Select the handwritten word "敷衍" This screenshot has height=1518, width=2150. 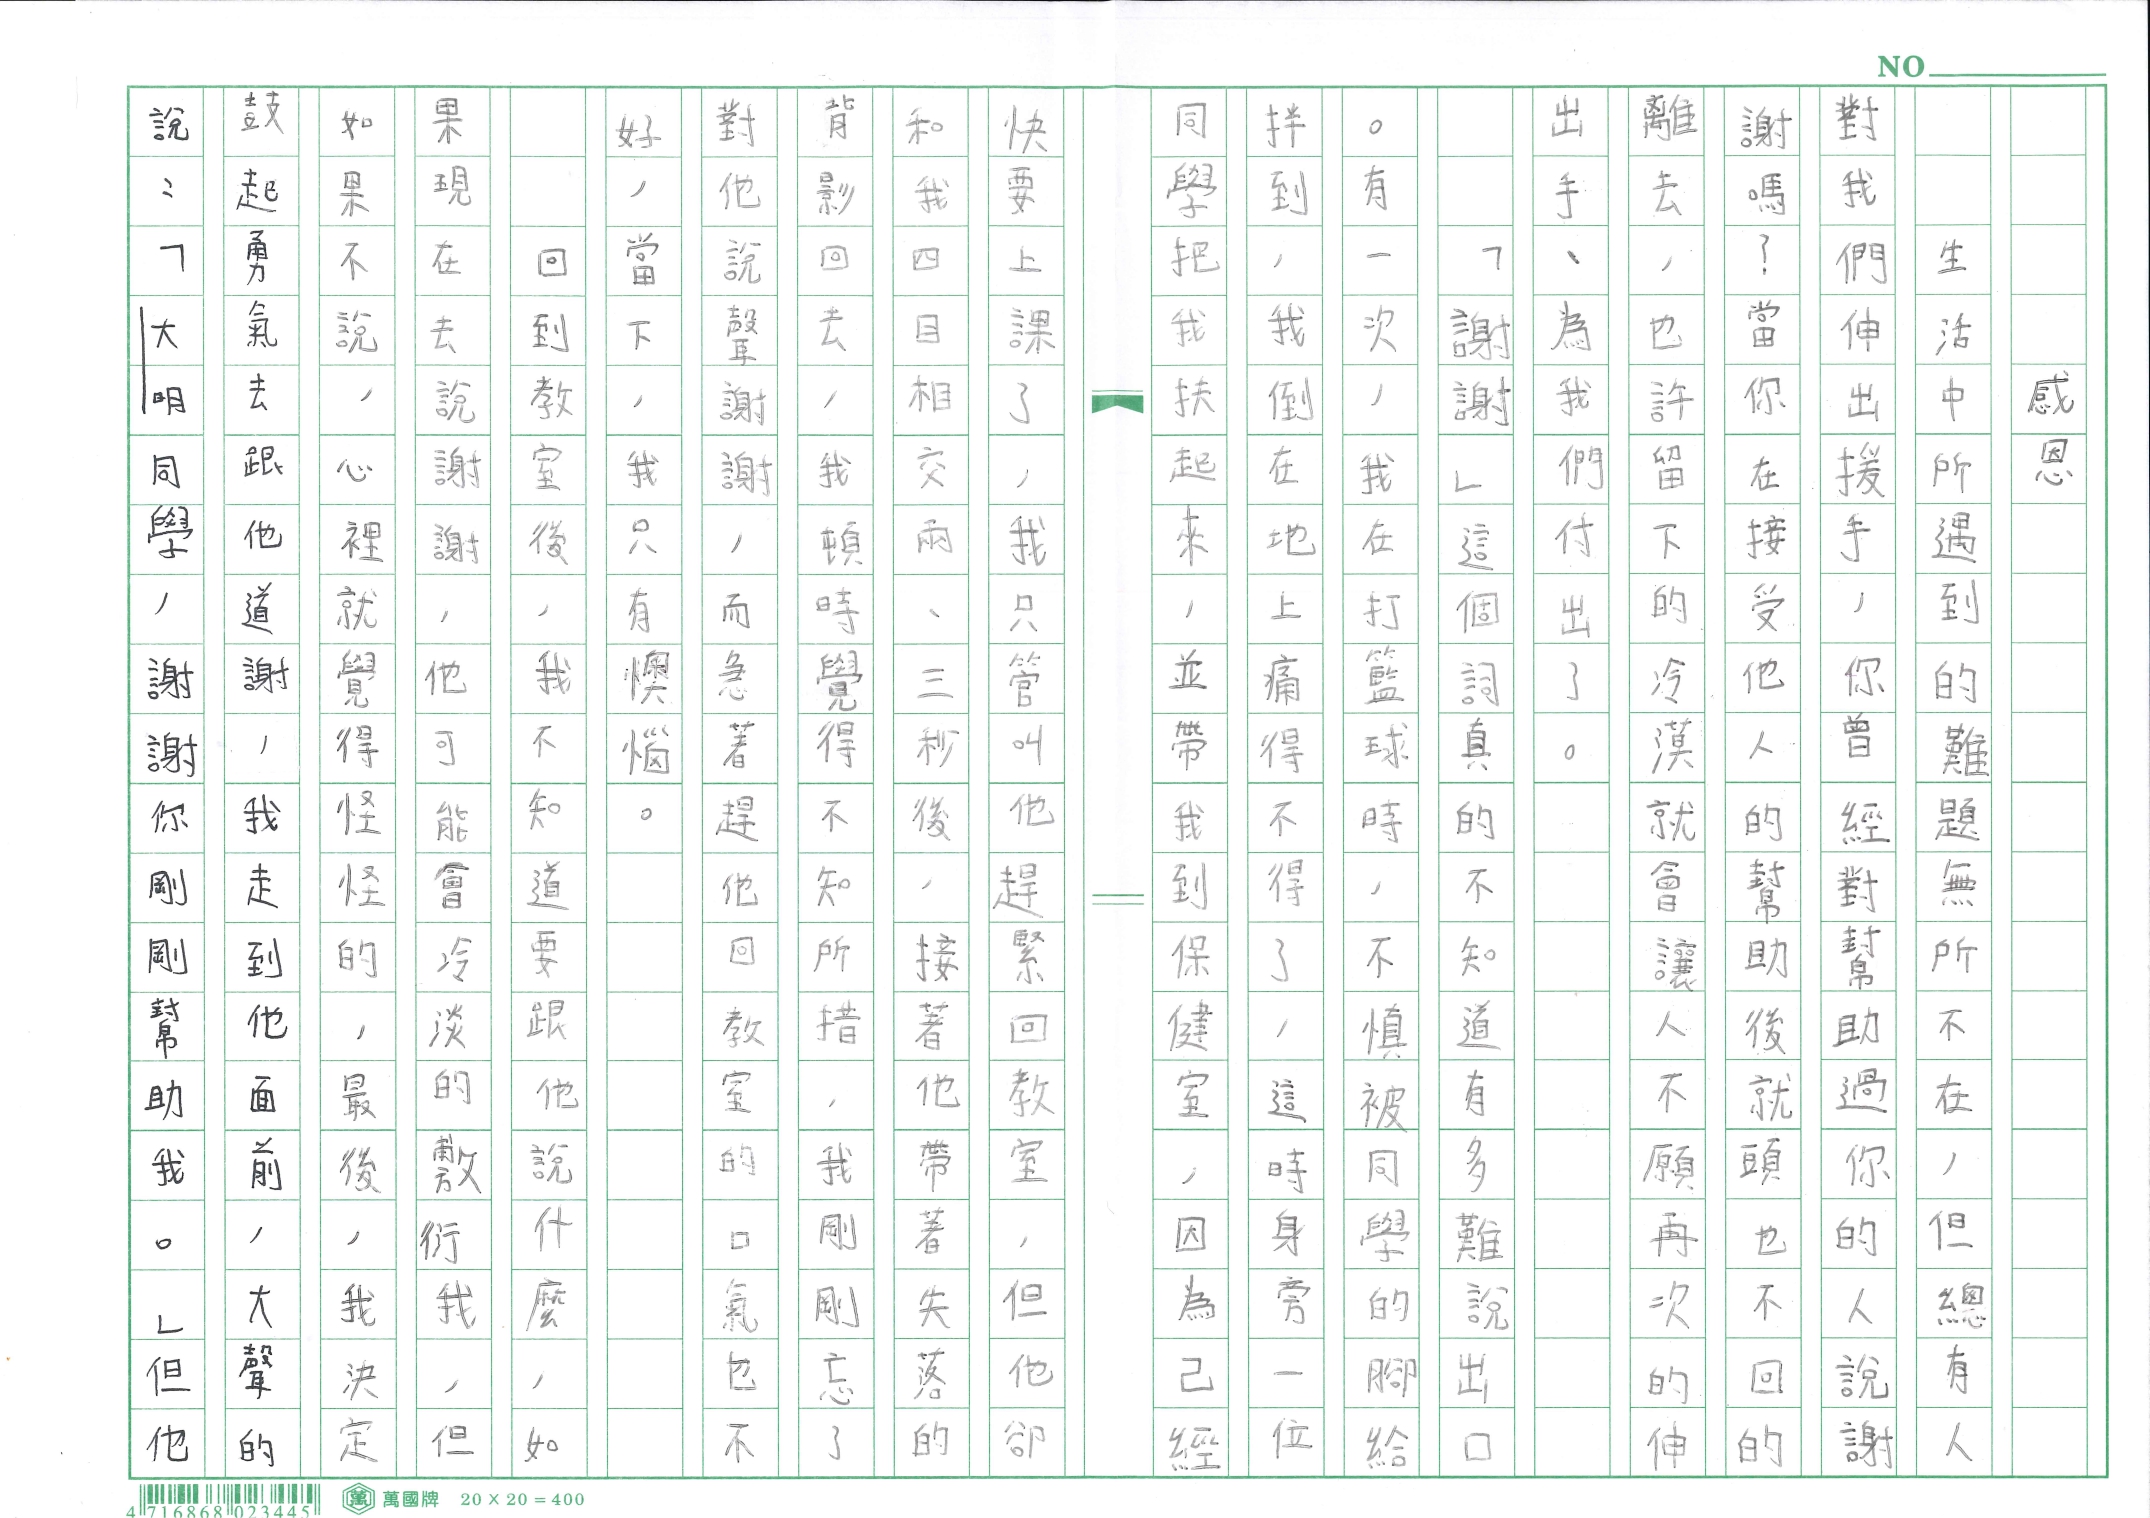(x=452, y=1203)
